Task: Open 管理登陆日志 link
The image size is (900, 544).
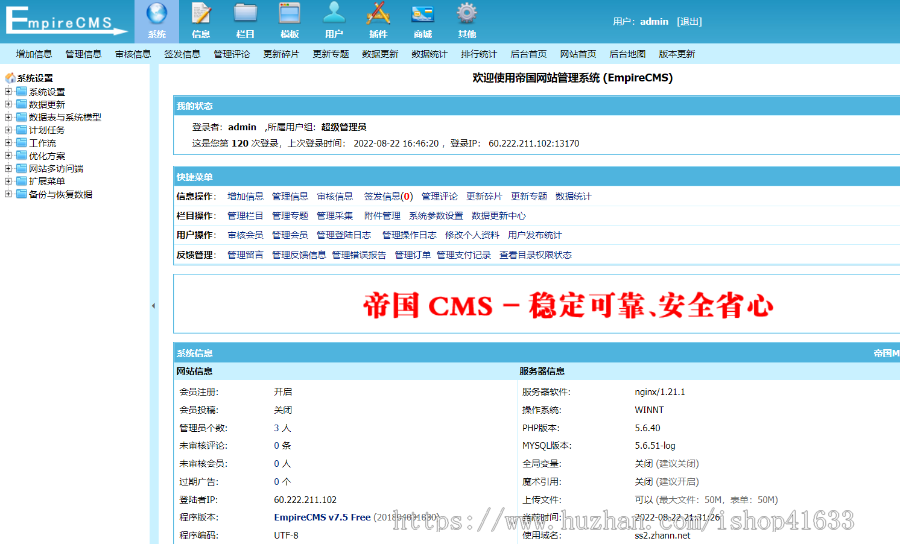Action: point(344,235)
